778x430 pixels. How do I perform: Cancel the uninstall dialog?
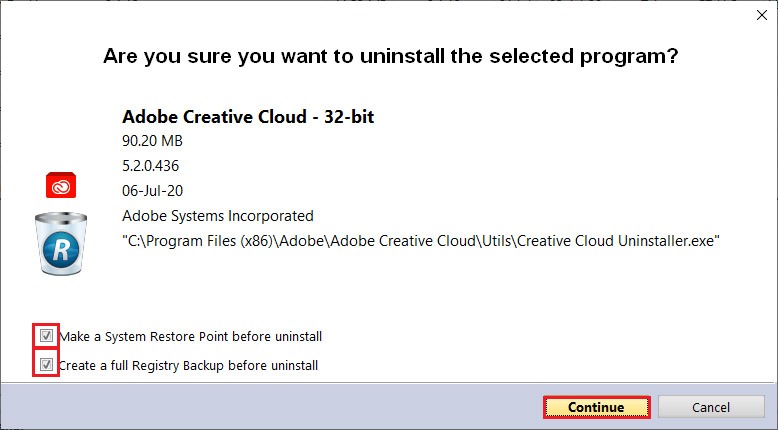pos(711,407)
